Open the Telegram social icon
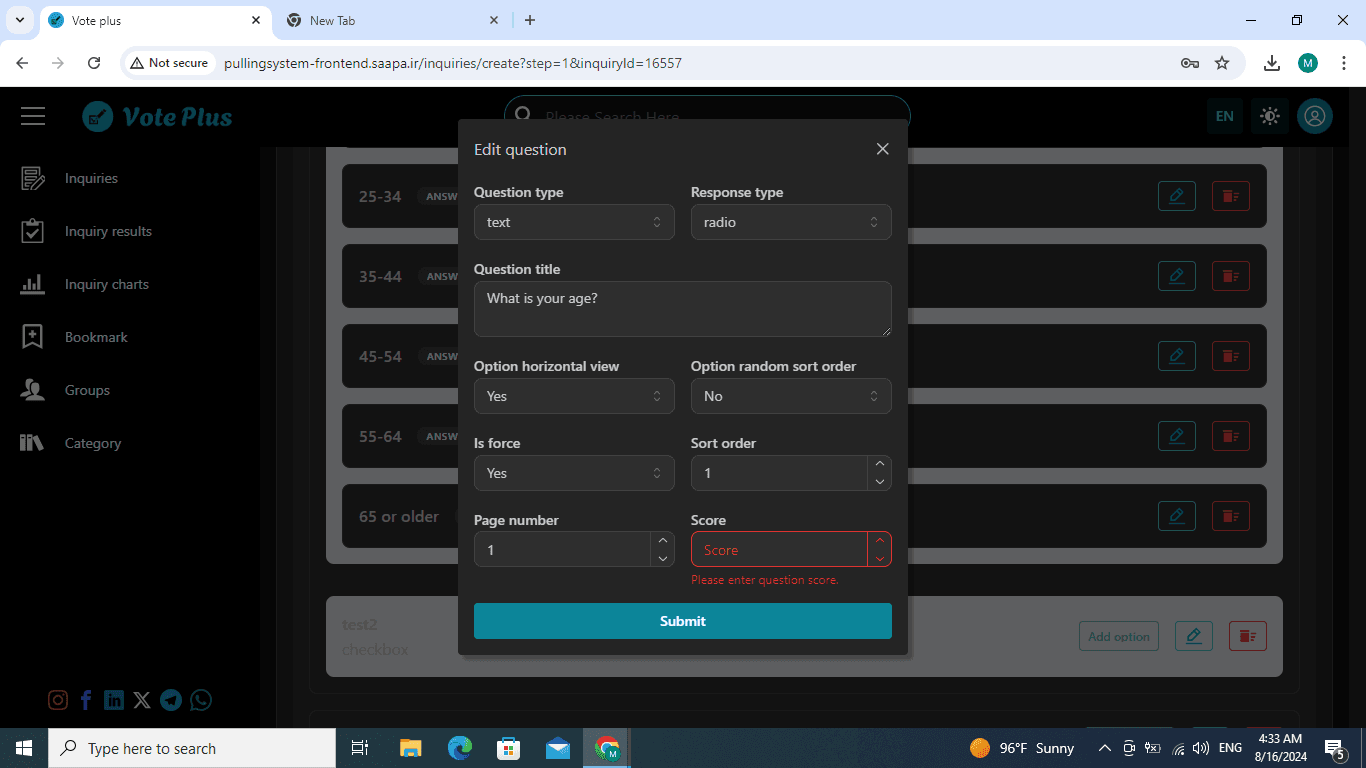This screenshot has height=768, width=1366. [171, 700]
